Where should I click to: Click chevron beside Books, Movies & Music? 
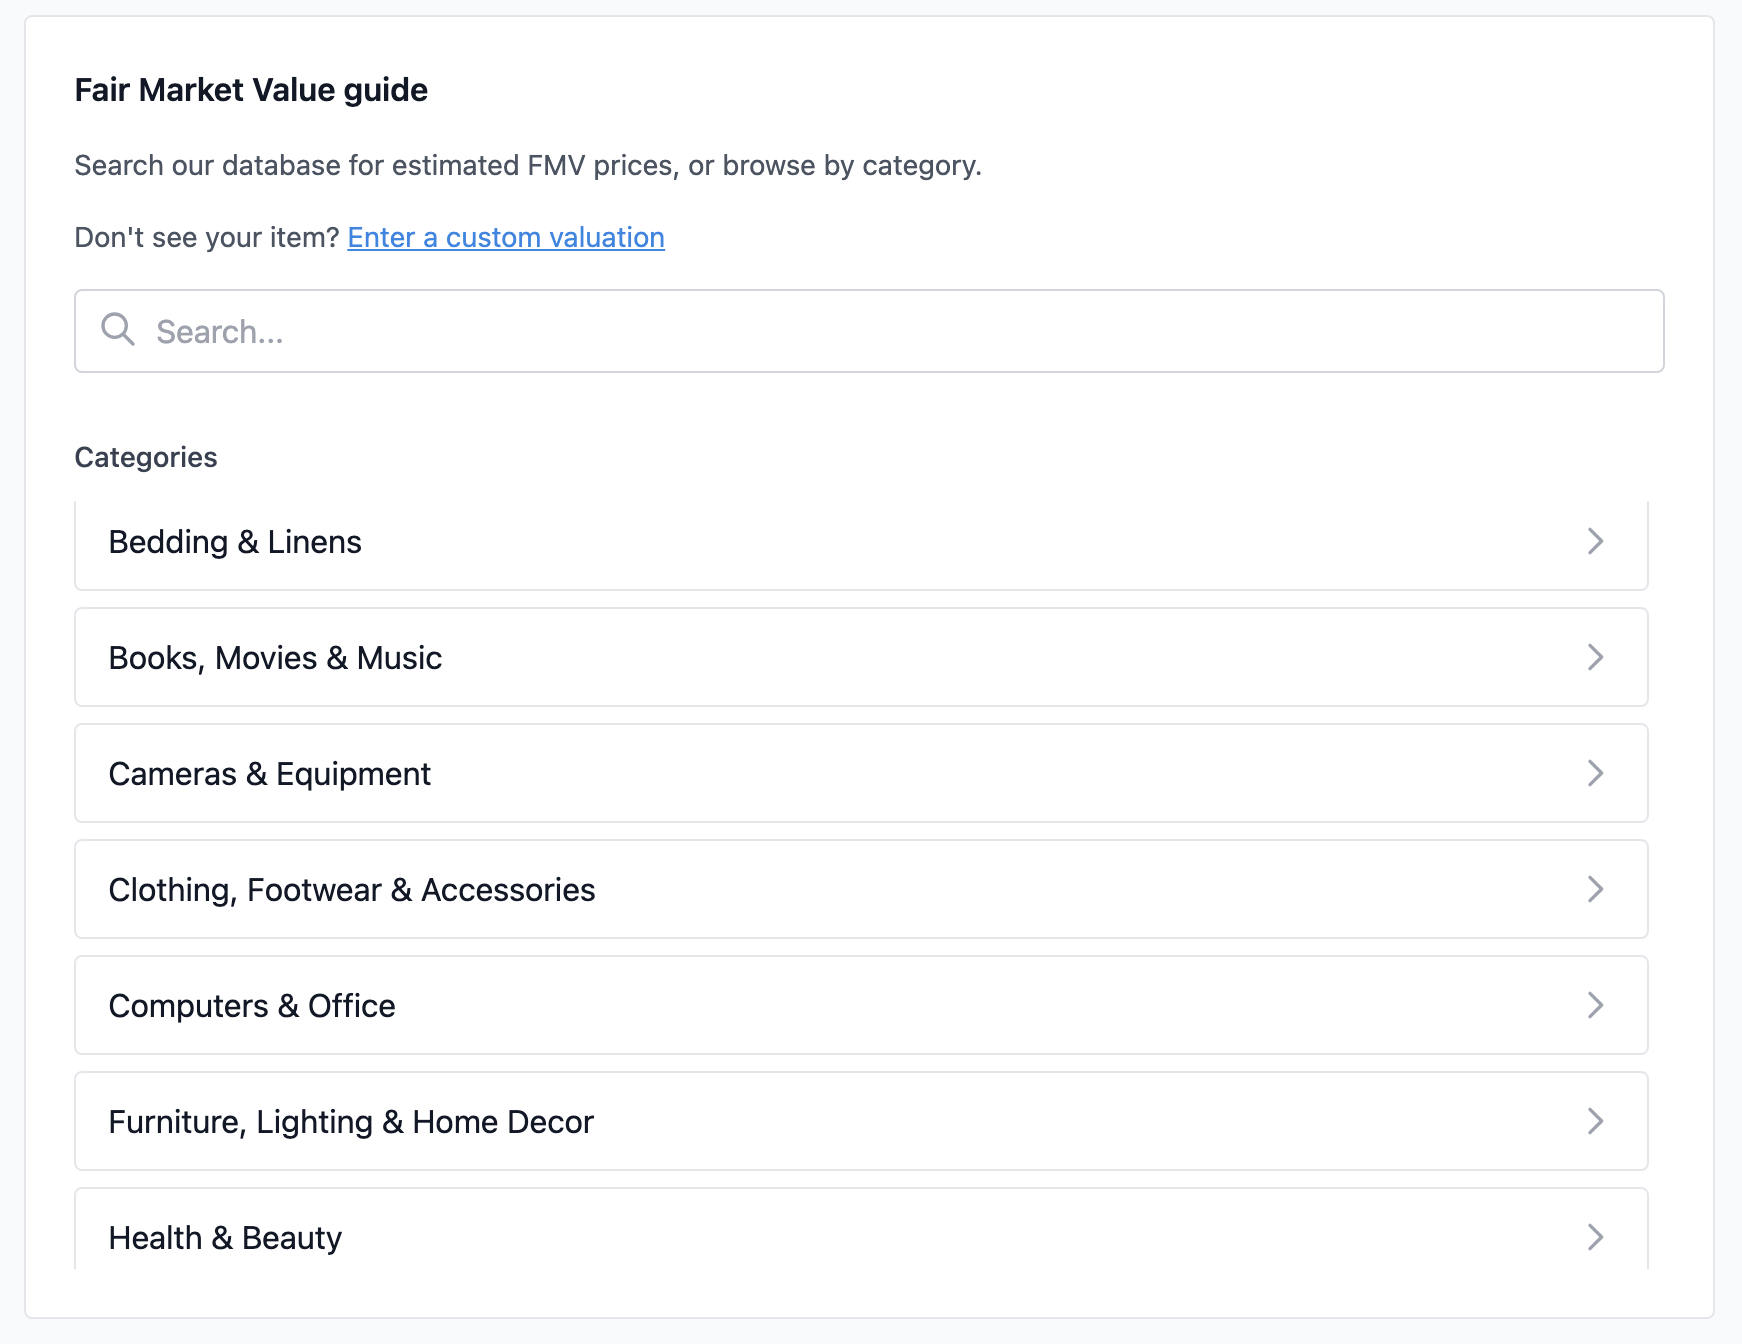click(1595, 657)
